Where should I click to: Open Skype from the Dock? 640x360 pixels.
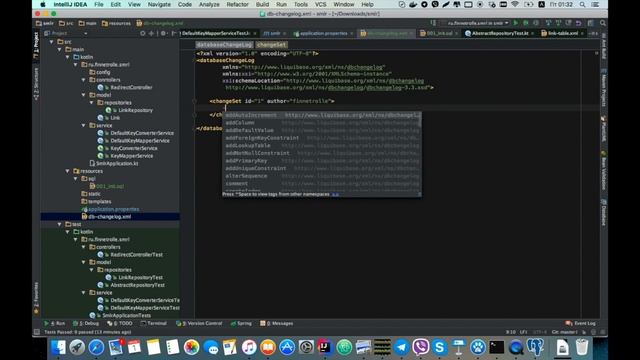coord(439,347)
